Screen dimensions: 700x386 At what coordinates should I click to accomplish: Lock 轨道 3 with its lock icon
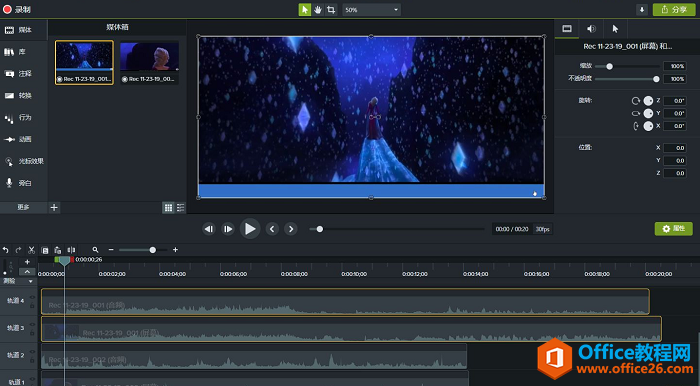(x=32, y=333)
